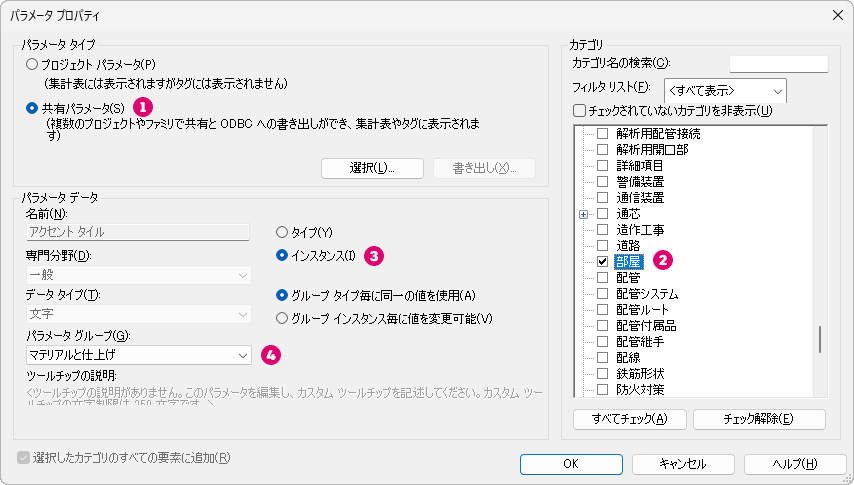Select the タイプ radio option

(282, 232)
